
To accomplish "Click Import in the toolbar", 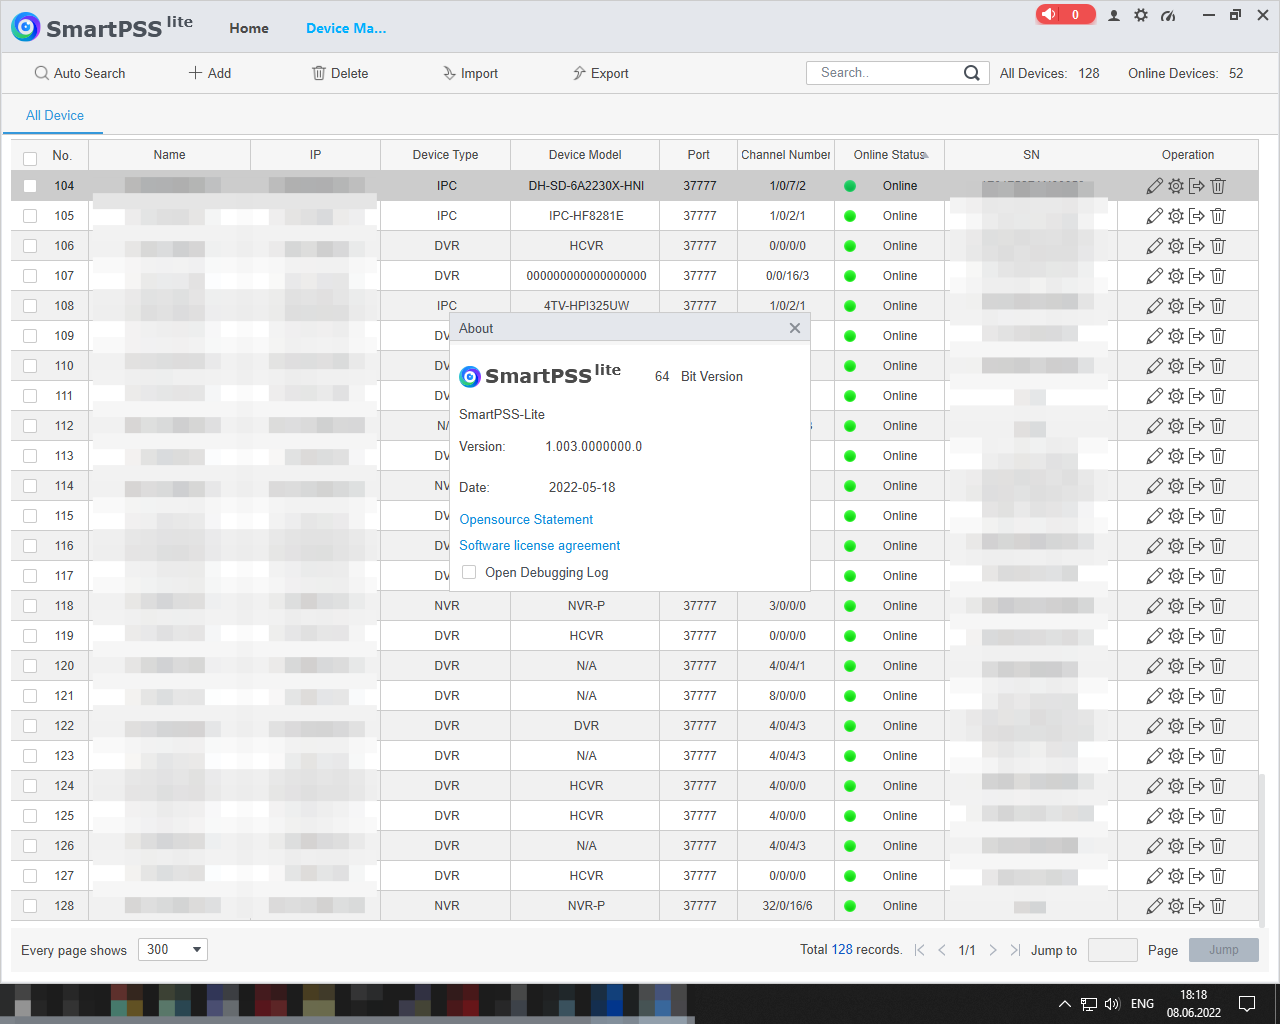I will coord(470,73).
